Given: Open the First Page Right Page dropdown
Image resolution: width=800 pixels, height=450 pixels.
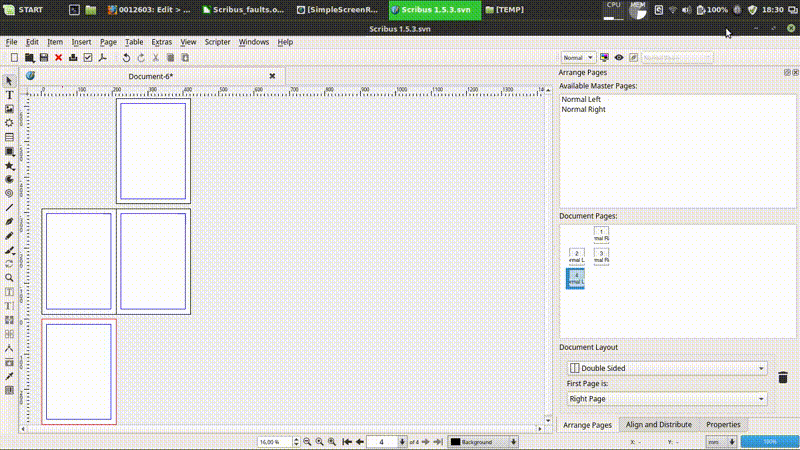Looking at the screenshot, I should click(x=667, y=399).
